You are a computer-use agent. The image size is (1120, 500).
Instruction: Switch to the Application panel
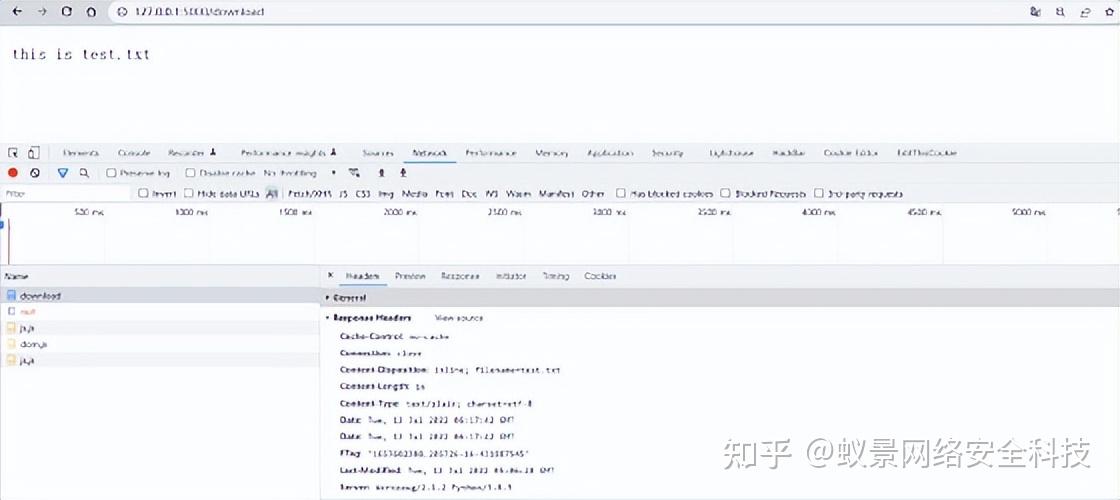point(610,153)
